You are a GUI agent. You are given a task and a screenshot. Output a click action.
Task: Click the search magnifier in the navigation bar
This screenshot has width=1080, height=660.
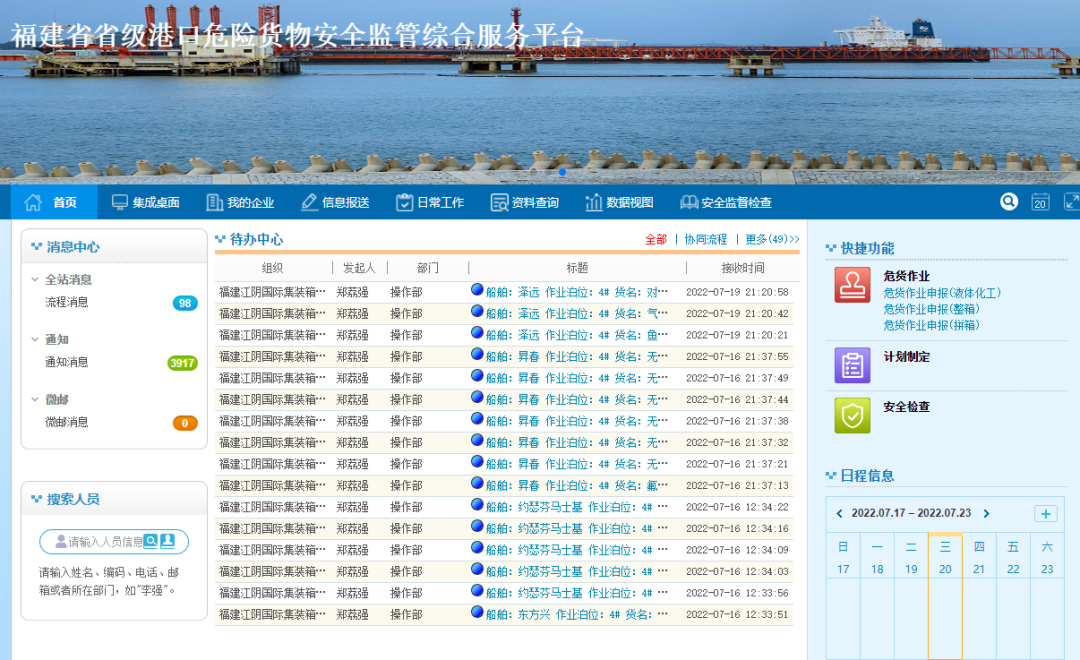coord(1008,201)
